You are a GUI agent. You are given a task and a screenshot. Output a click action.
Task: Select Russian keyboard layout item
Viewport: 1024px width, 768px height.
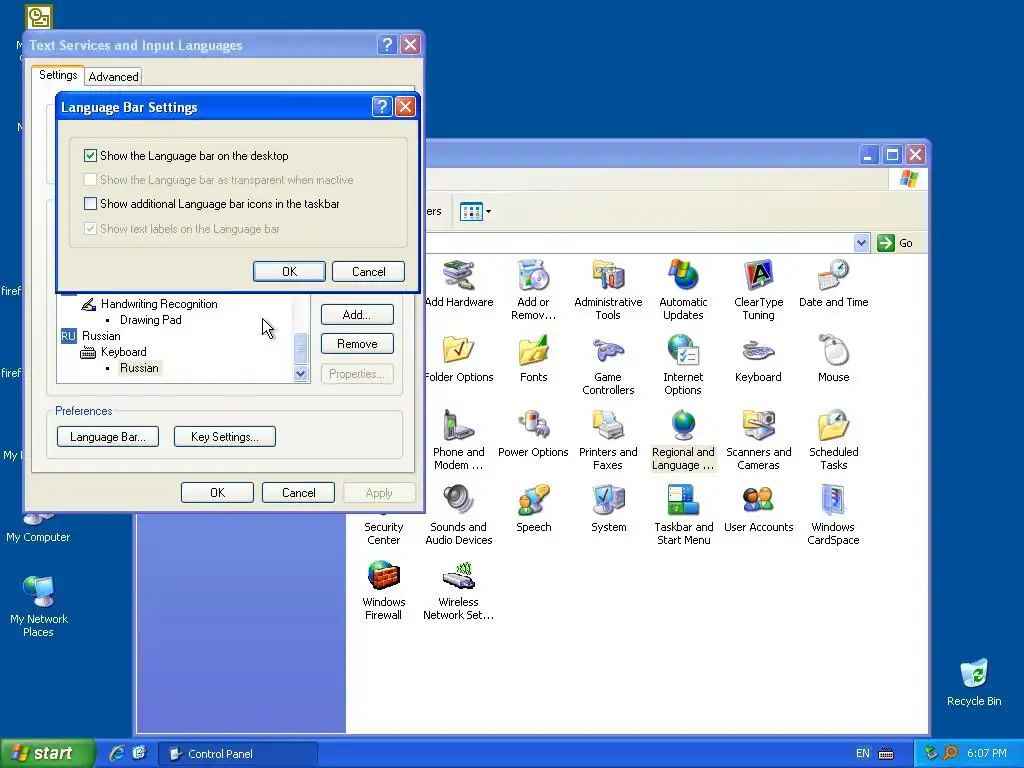139,368
